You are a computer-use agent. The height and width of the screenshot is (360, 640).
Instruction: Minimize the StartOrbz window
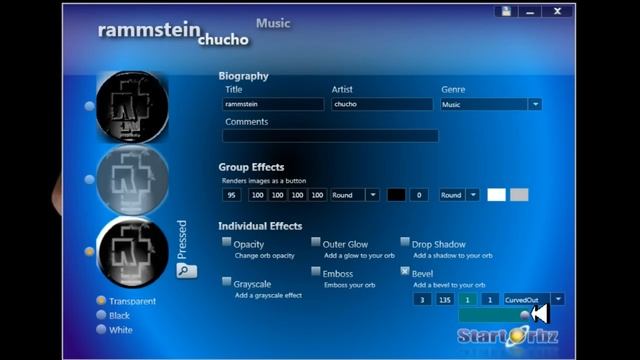pos(530,11)
